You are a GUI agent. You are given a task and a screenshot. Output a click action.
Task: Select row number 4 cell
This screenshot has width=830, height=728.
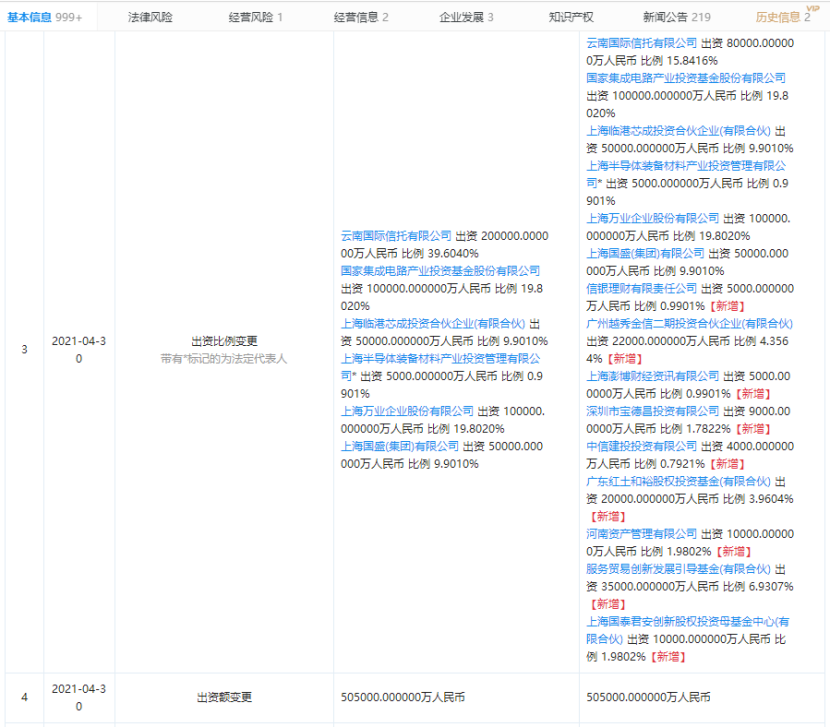click(24, 697)
